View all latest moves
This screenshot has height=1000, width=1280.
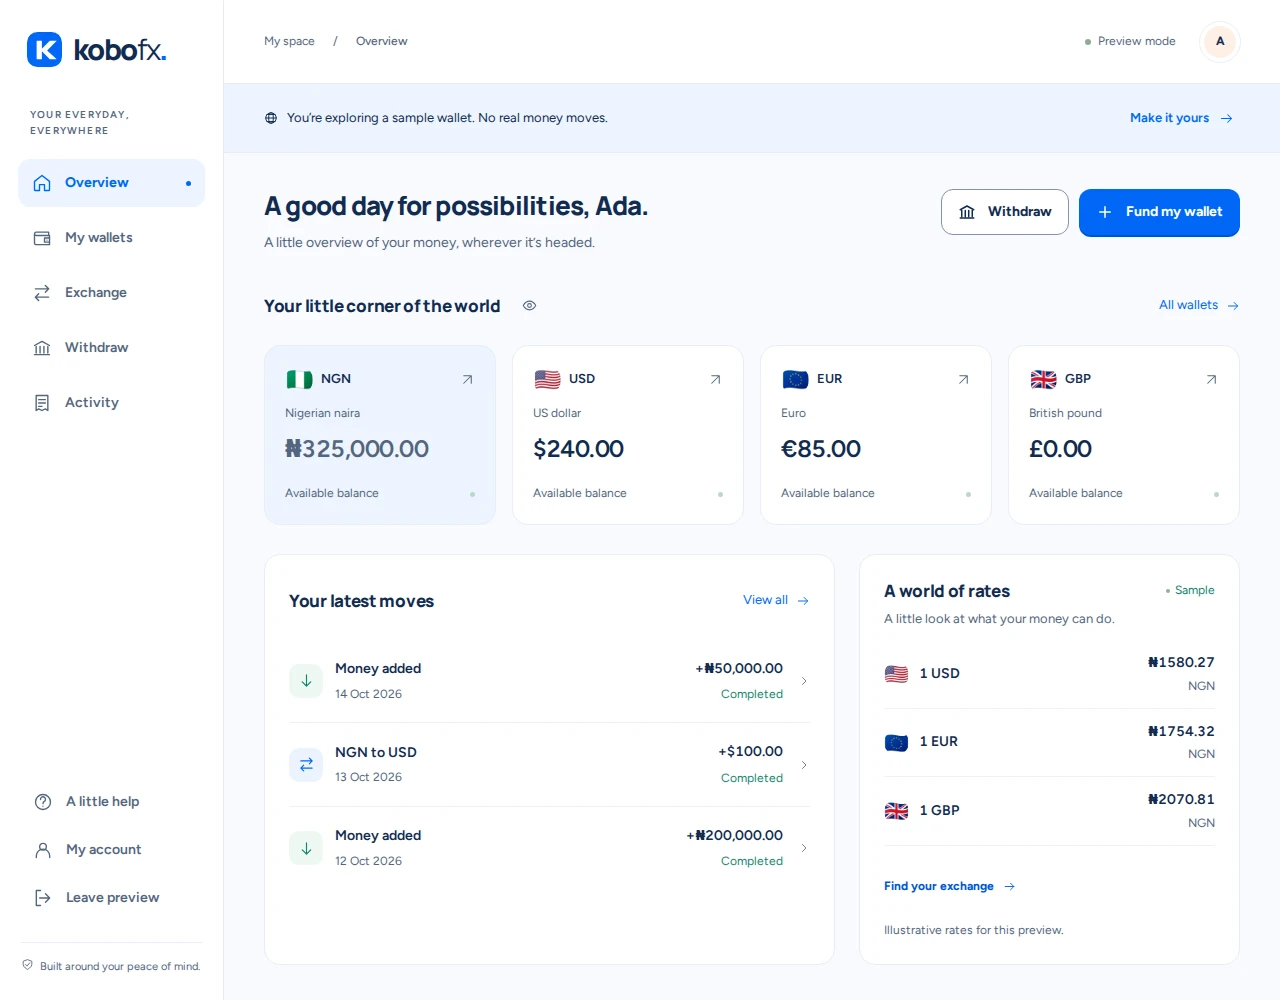pyautogui.click(x=776, y=600)
